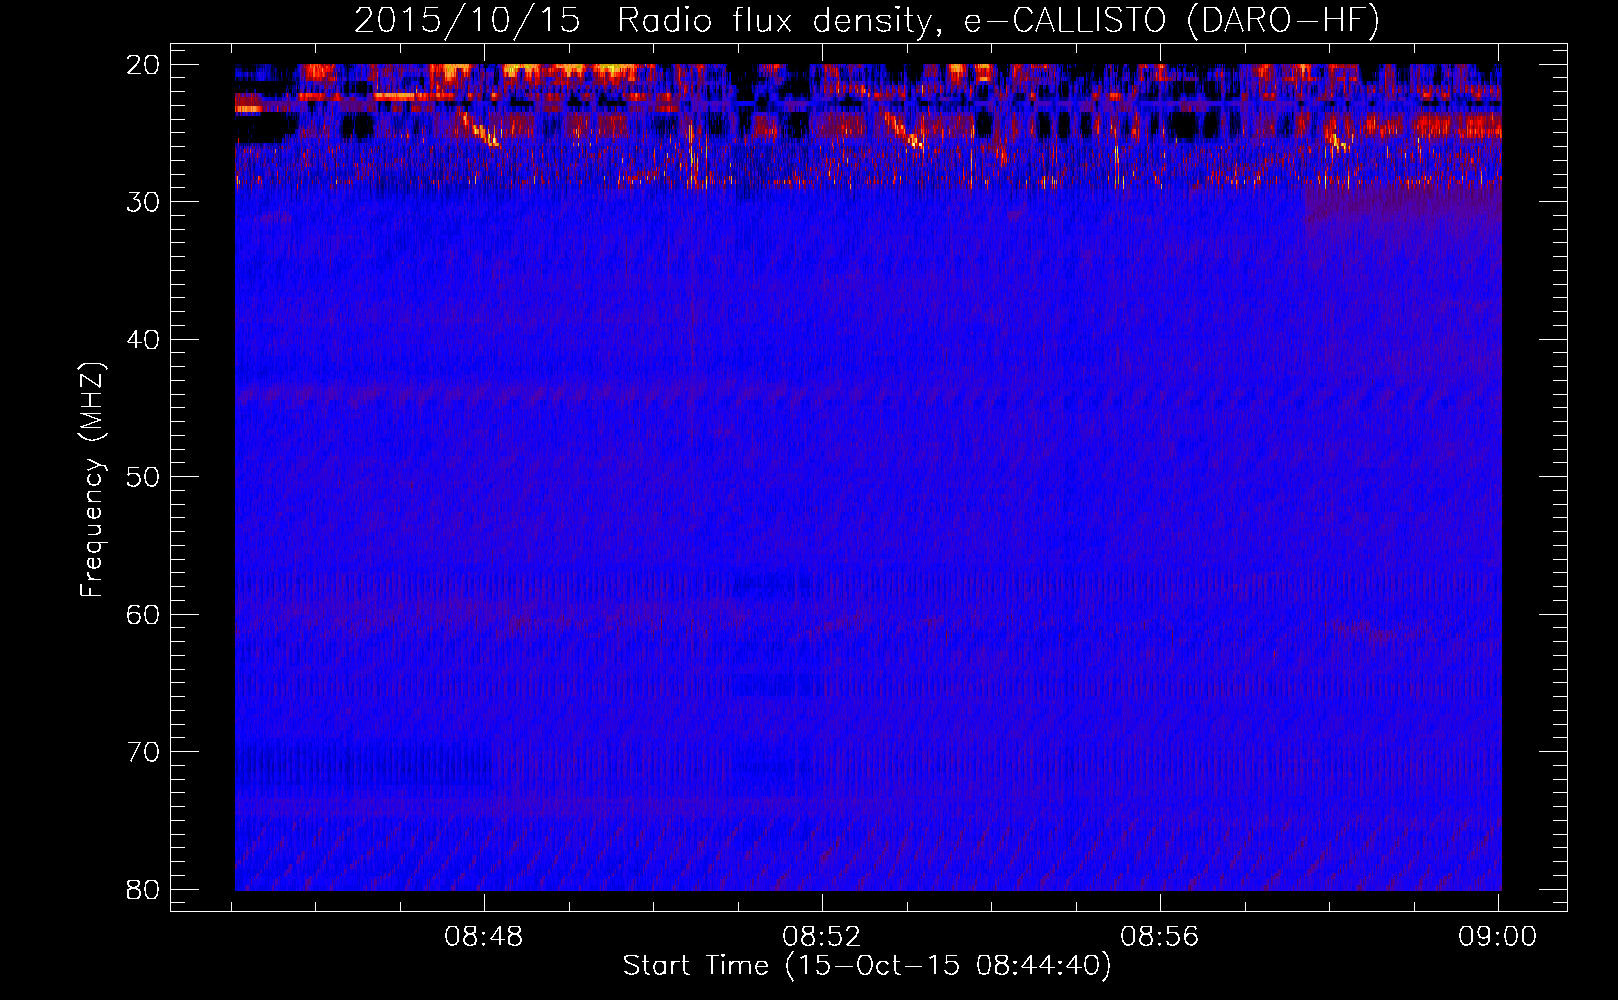Click the '20' frequency tick label

click(x=144, y=65)
